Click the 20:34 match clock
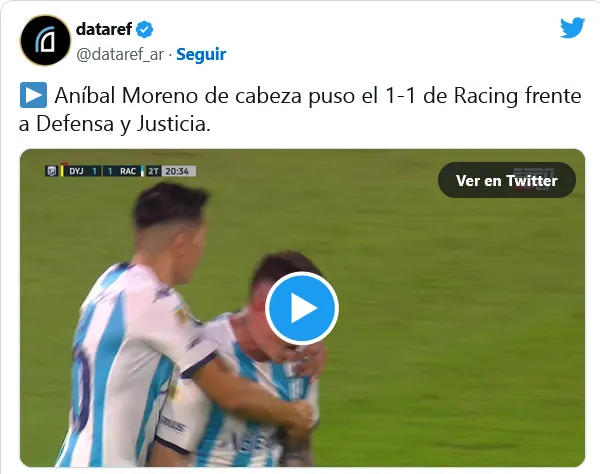This screenshot has width=600, height=474. point(177,171)
